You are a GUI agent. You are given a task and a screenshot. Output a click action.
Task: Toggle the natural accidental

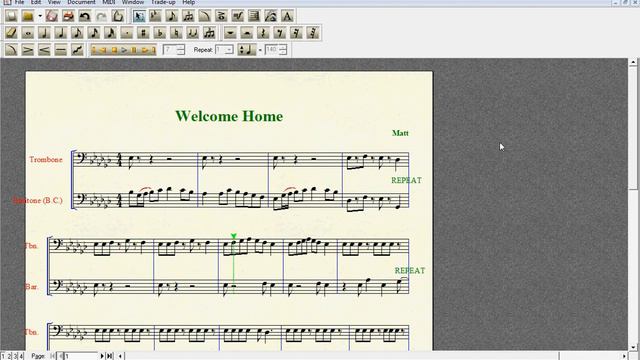coord(176,33)
